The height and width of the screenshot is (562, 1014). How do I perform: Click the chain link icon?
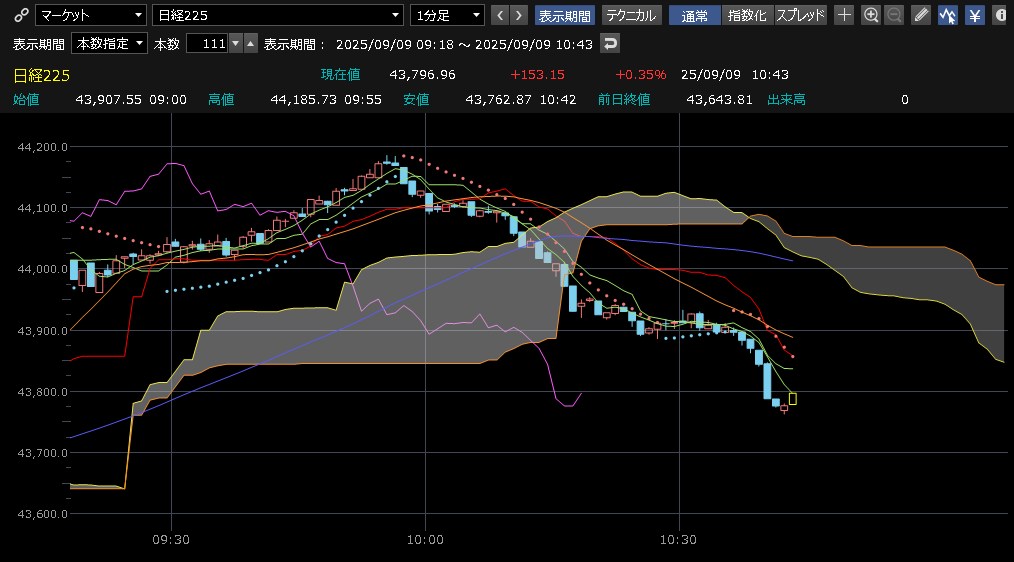coord(21,15)
